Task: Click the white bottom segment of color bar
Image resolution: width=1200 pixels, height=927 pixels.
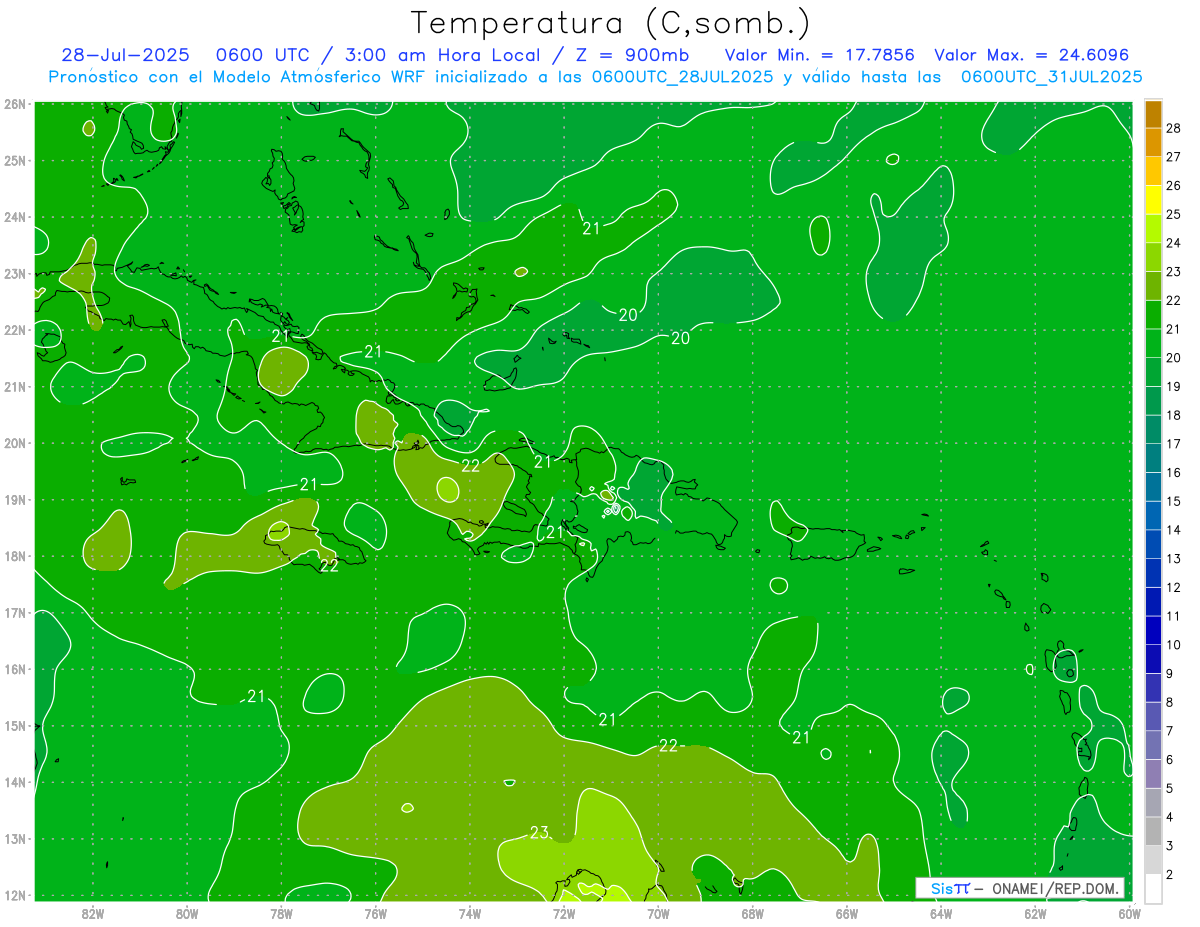Action: coord(1153,888)
